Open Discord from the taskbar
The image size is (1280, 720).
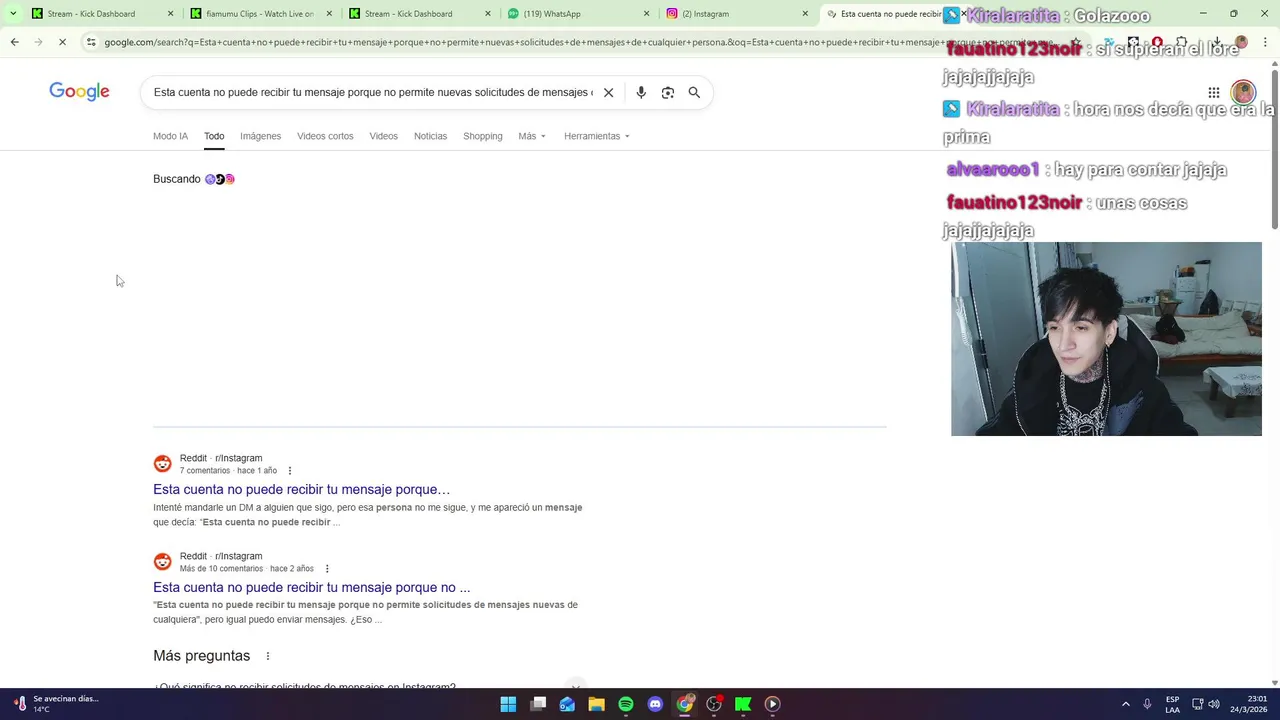point(655,704)
